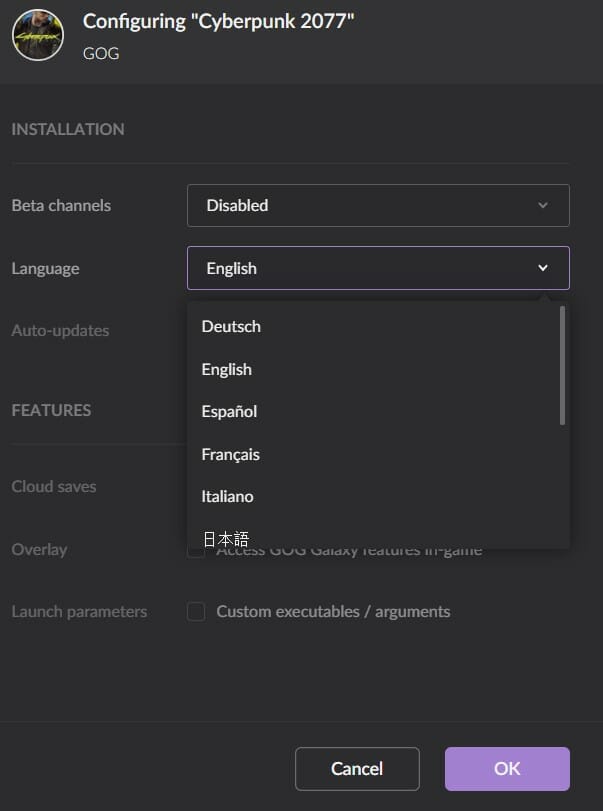Click the Cyberpunk 2077 game icon

pos(37,35)
